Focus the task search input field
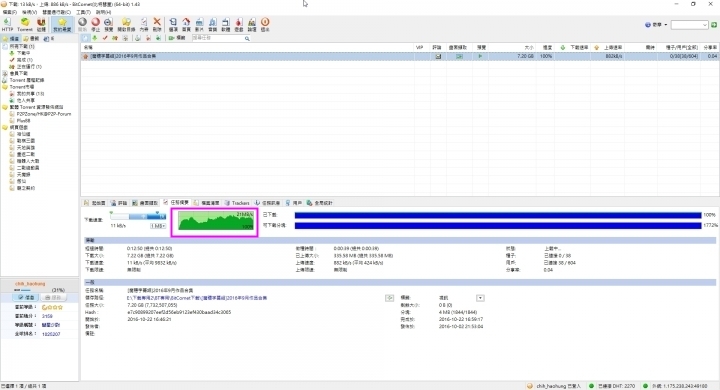The image size is (720, 390). [217, 38]
